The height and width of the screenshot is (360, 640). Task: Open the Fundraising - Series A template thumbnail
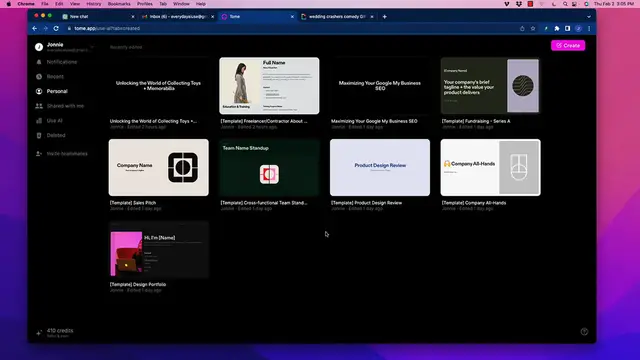click(x=491, y=86)
